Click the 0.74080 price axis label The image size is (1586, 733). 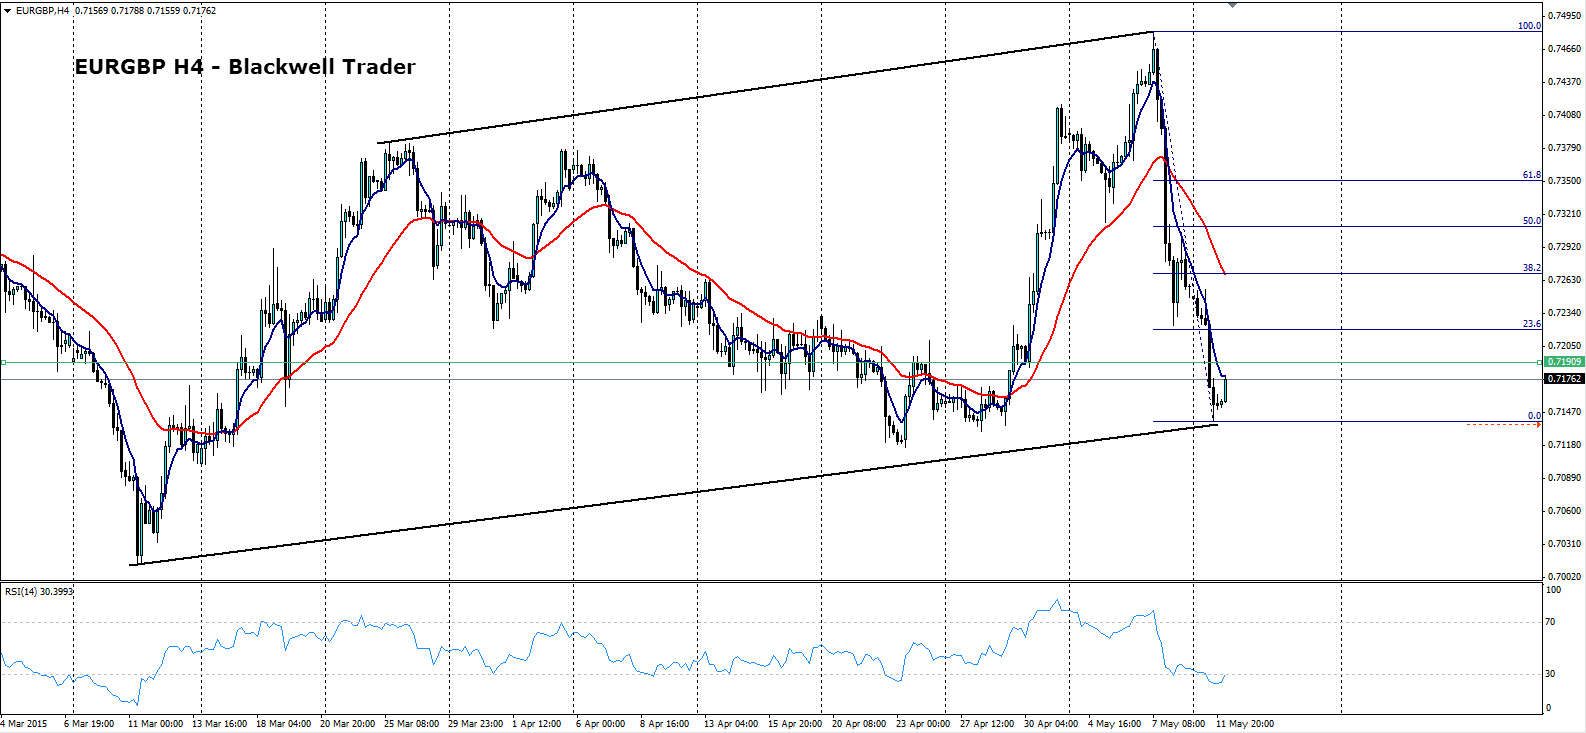1565,115
